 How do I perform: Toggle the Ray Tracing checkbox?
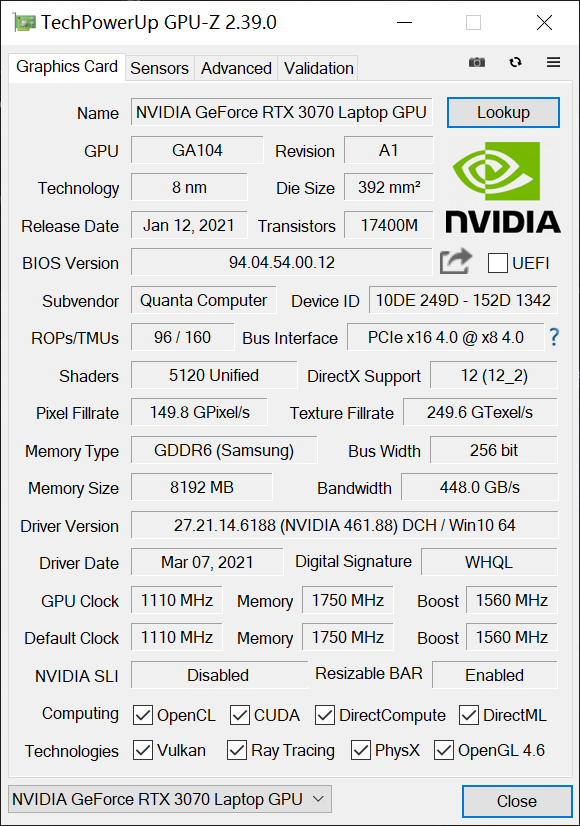pos(237,750)
